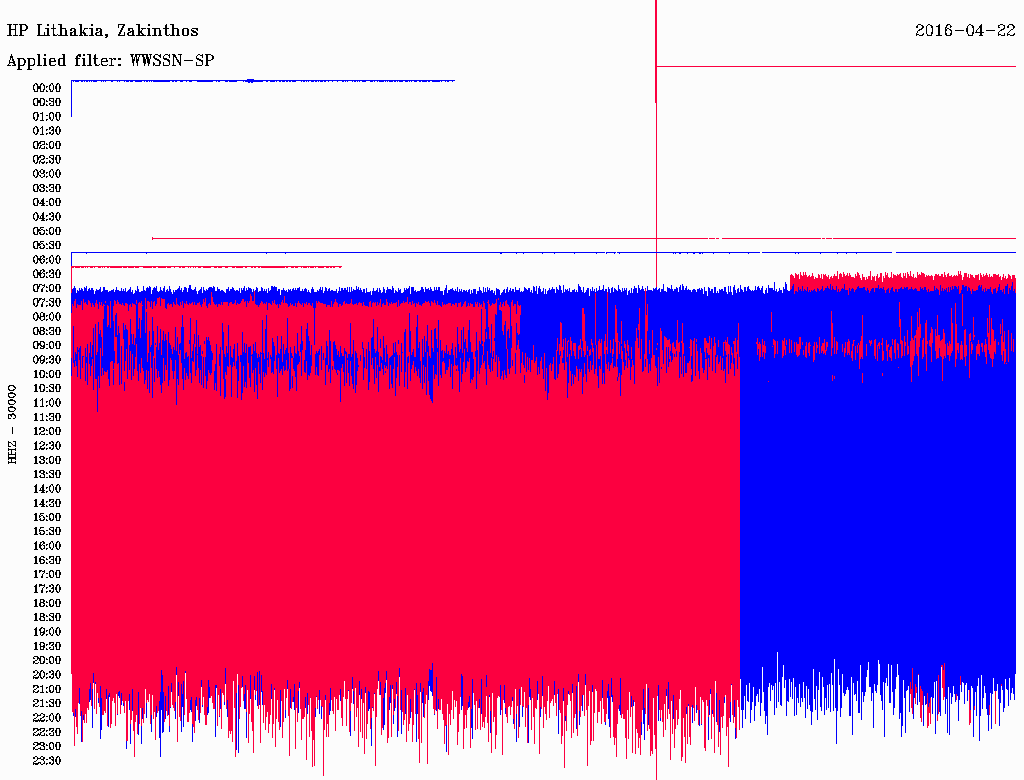Screen dimensions: 1024x780
Task: Select the 08:00 time label
Action: tap(47, 317)
